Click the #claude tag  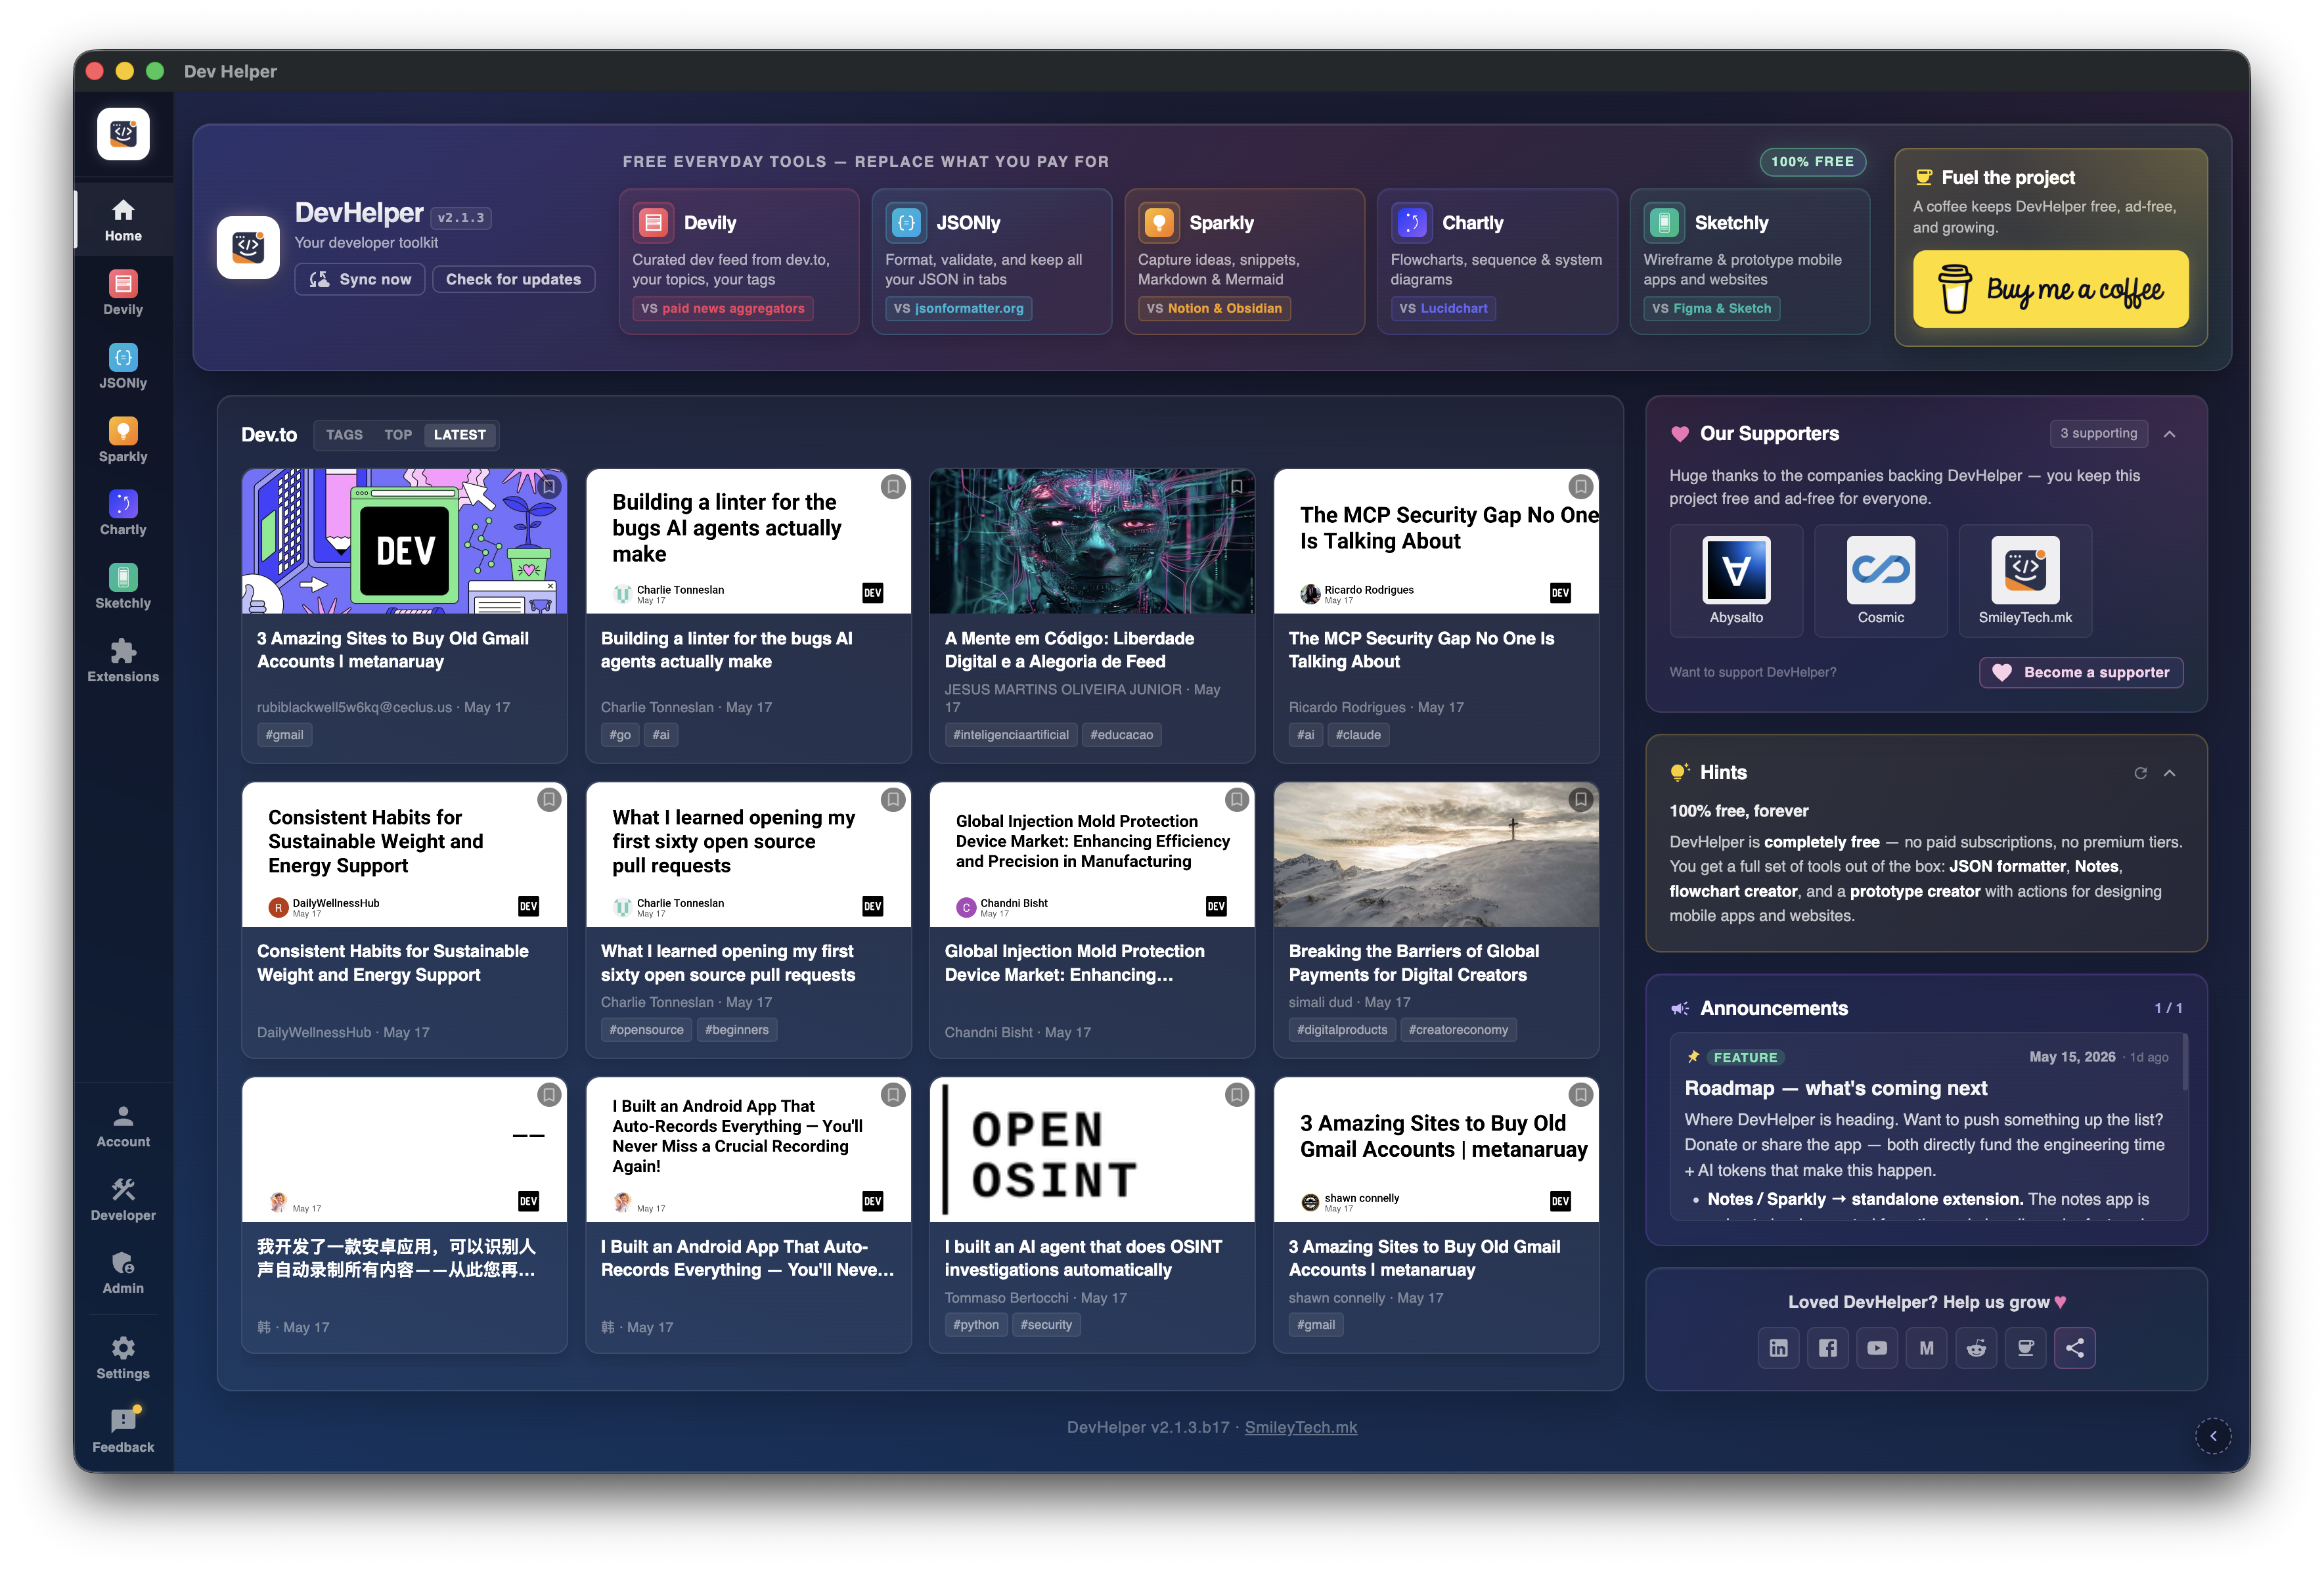tap(1358, 734)
